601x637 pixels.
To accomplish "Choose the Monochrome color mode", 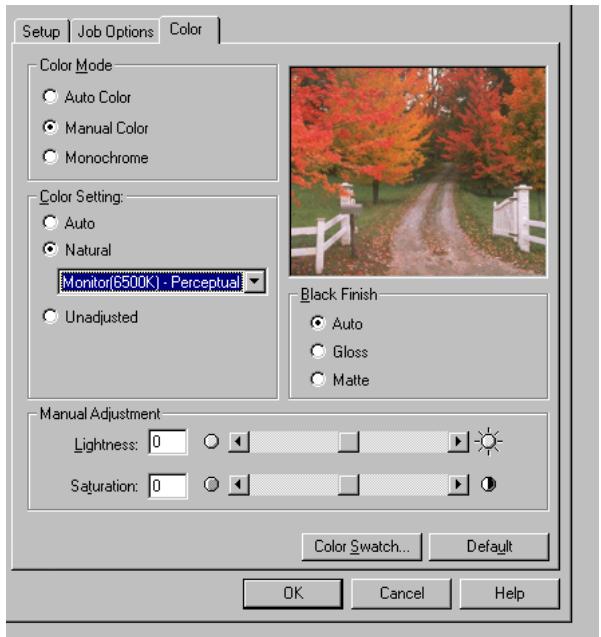I will point(50,157).
